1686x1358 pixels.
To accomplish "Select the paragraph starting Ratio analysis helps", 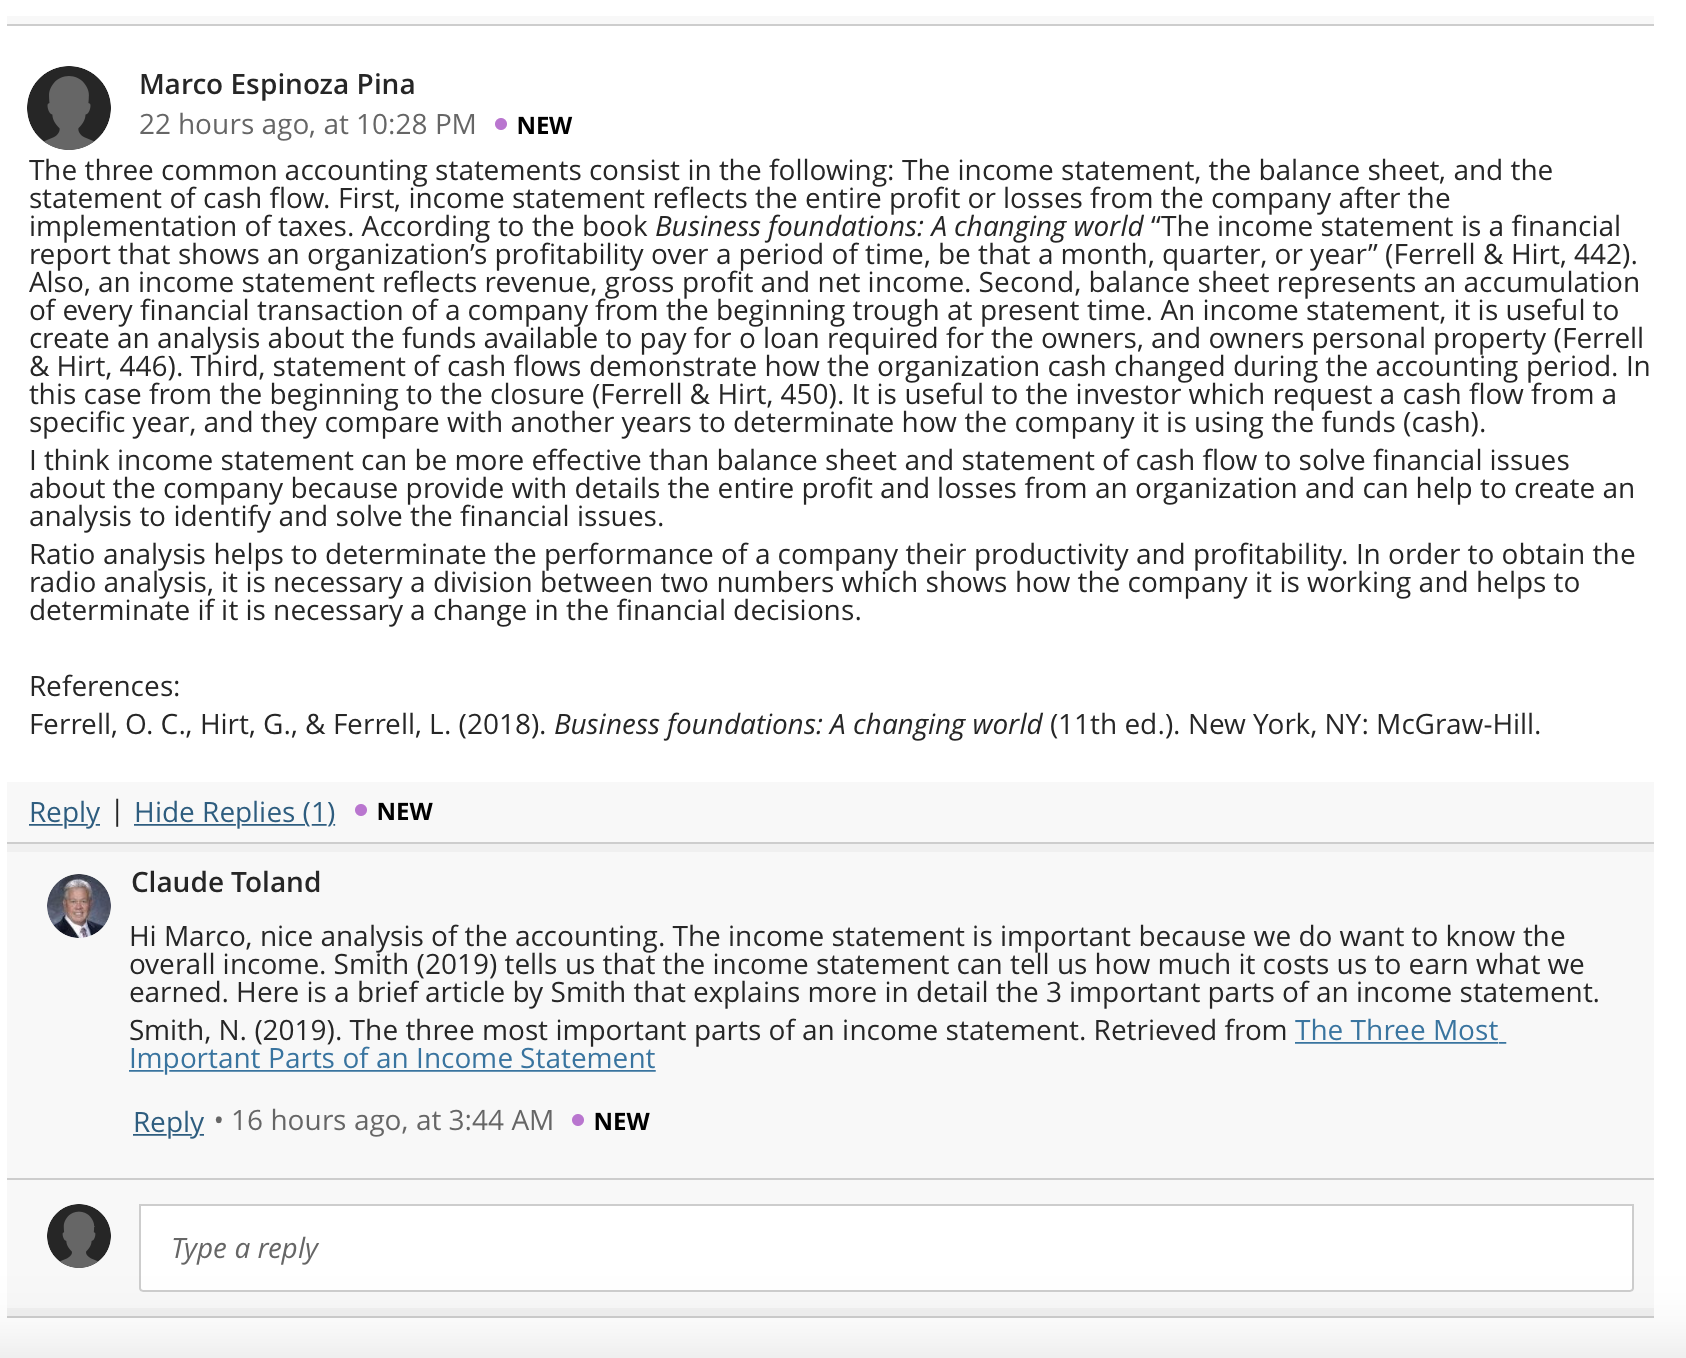I will point(832,582).
